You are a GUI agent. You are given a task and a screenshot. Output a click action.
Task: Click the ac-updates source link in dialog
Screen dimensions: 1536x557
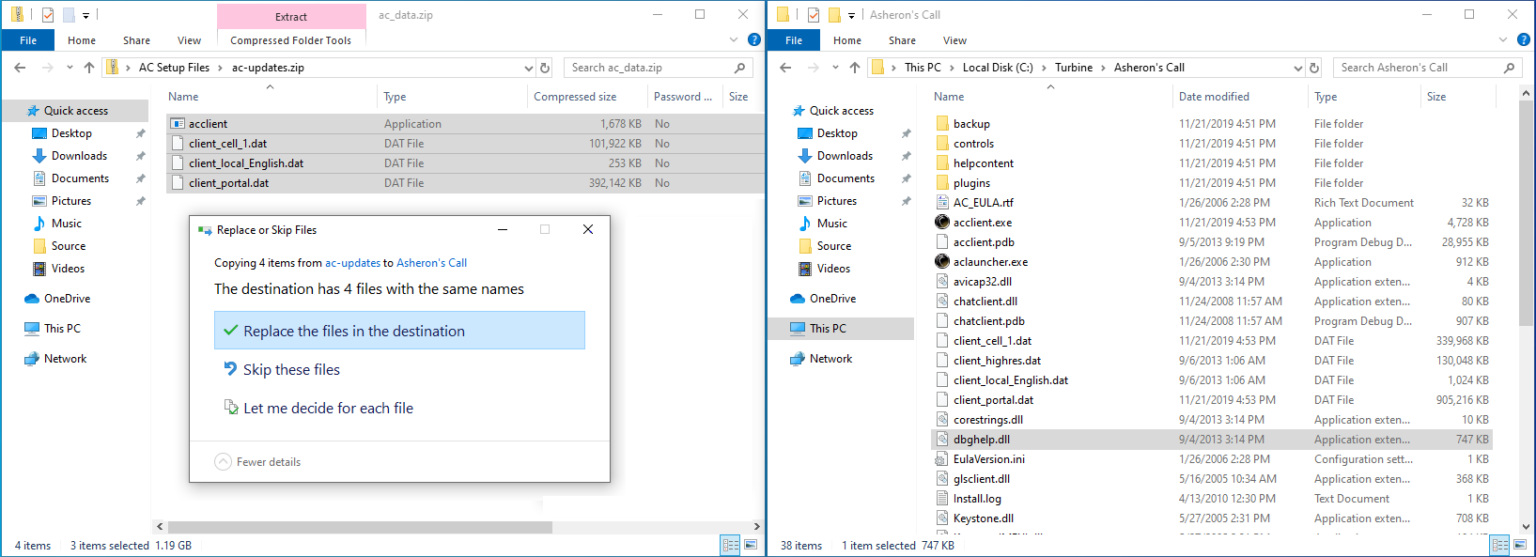click(352, 263)
